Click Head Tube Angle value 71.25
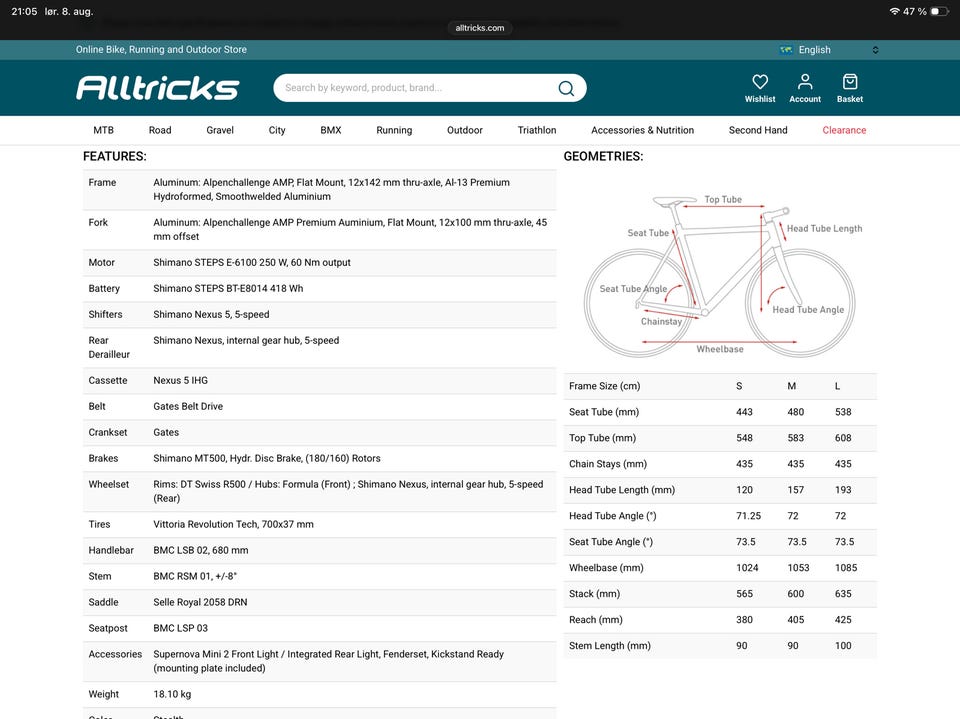 tap(748, 516)
